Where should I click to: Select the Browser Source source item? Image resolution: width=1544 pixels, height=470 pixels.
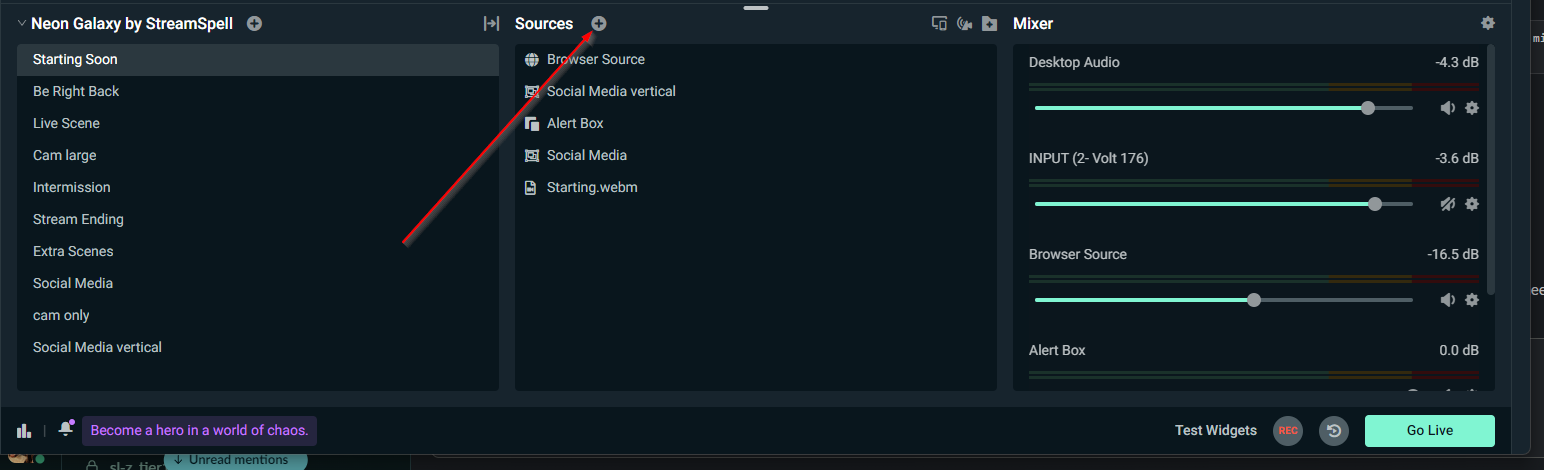[x=756, y=60]
